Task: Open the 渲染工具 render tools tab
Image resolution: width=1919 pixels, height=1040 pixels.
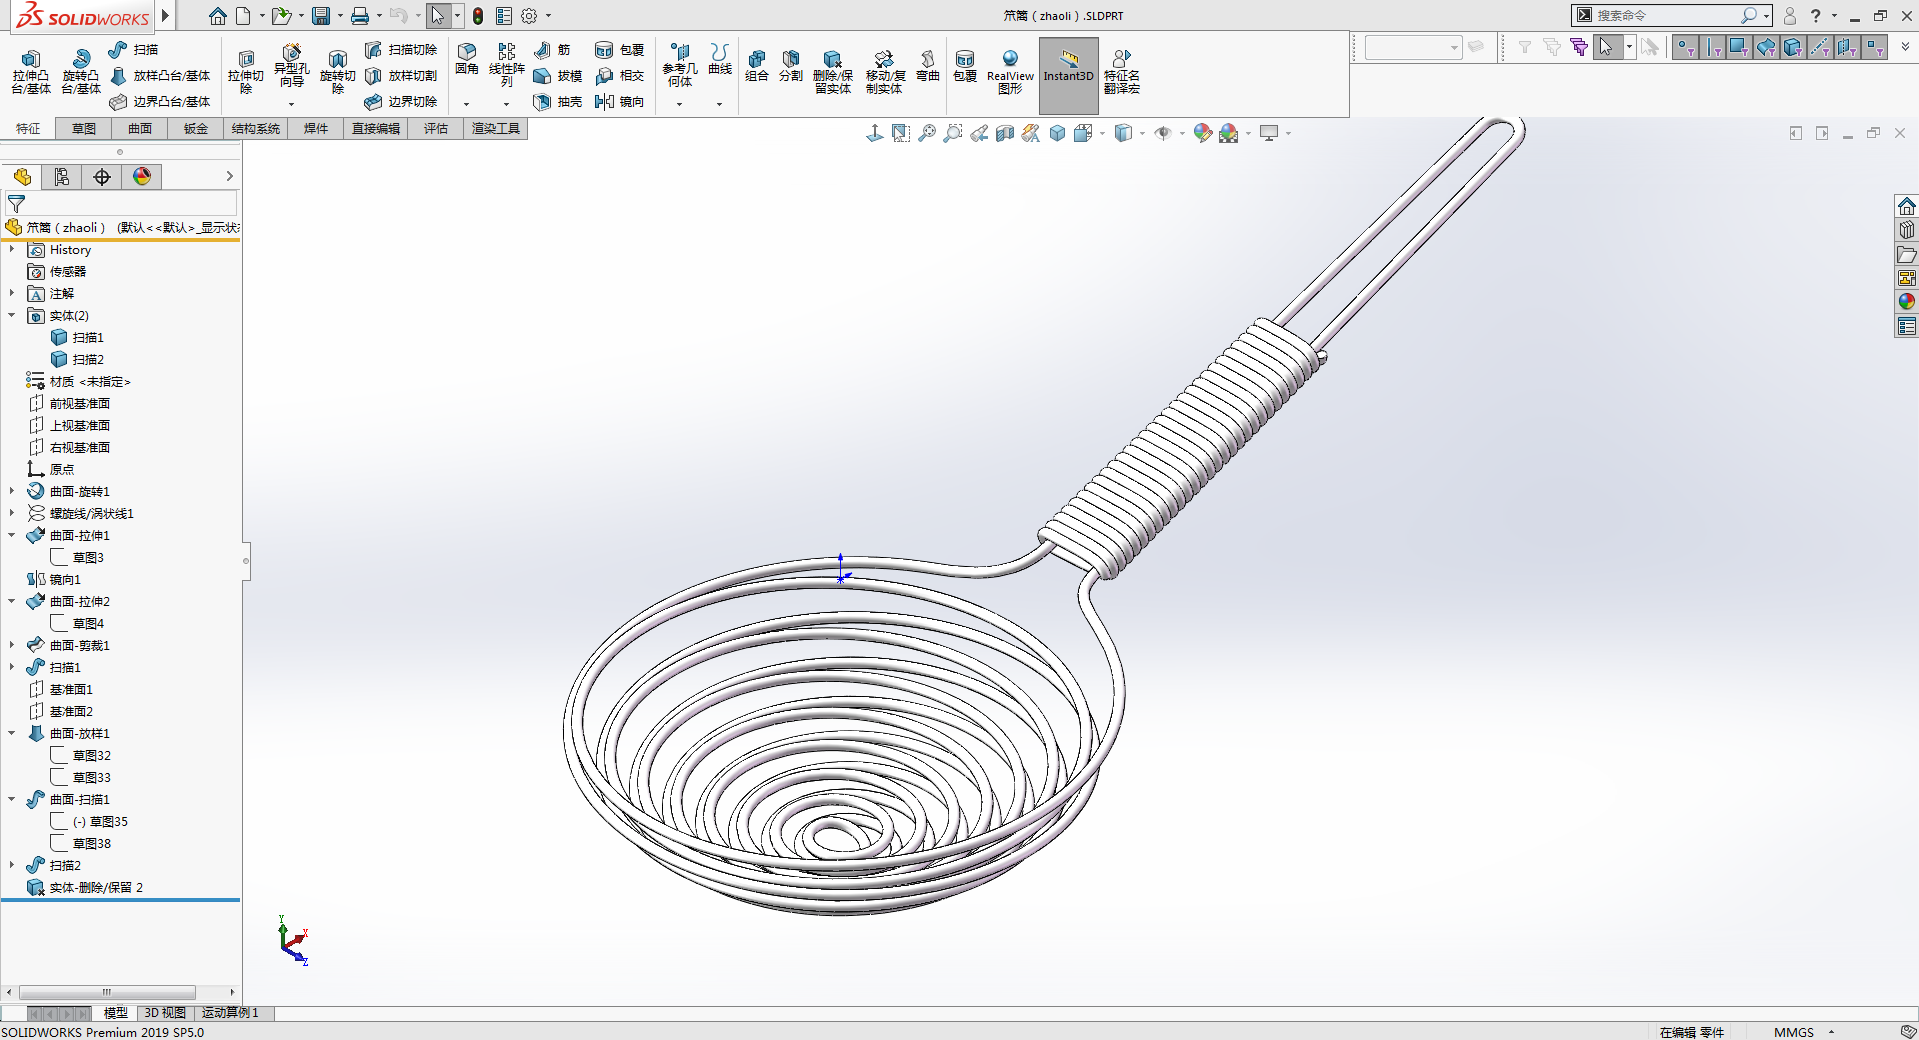Action: click(496, 128)
